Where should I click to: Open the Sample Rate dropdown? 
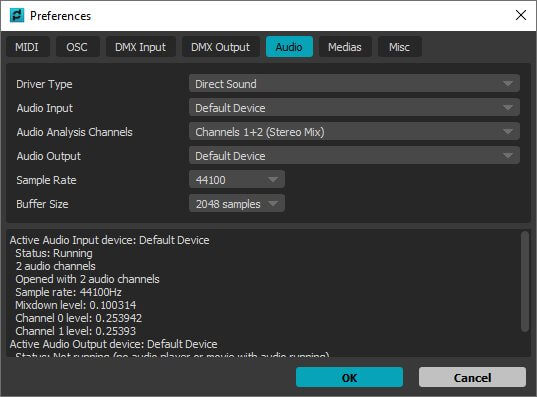click(x=237, y=179)
